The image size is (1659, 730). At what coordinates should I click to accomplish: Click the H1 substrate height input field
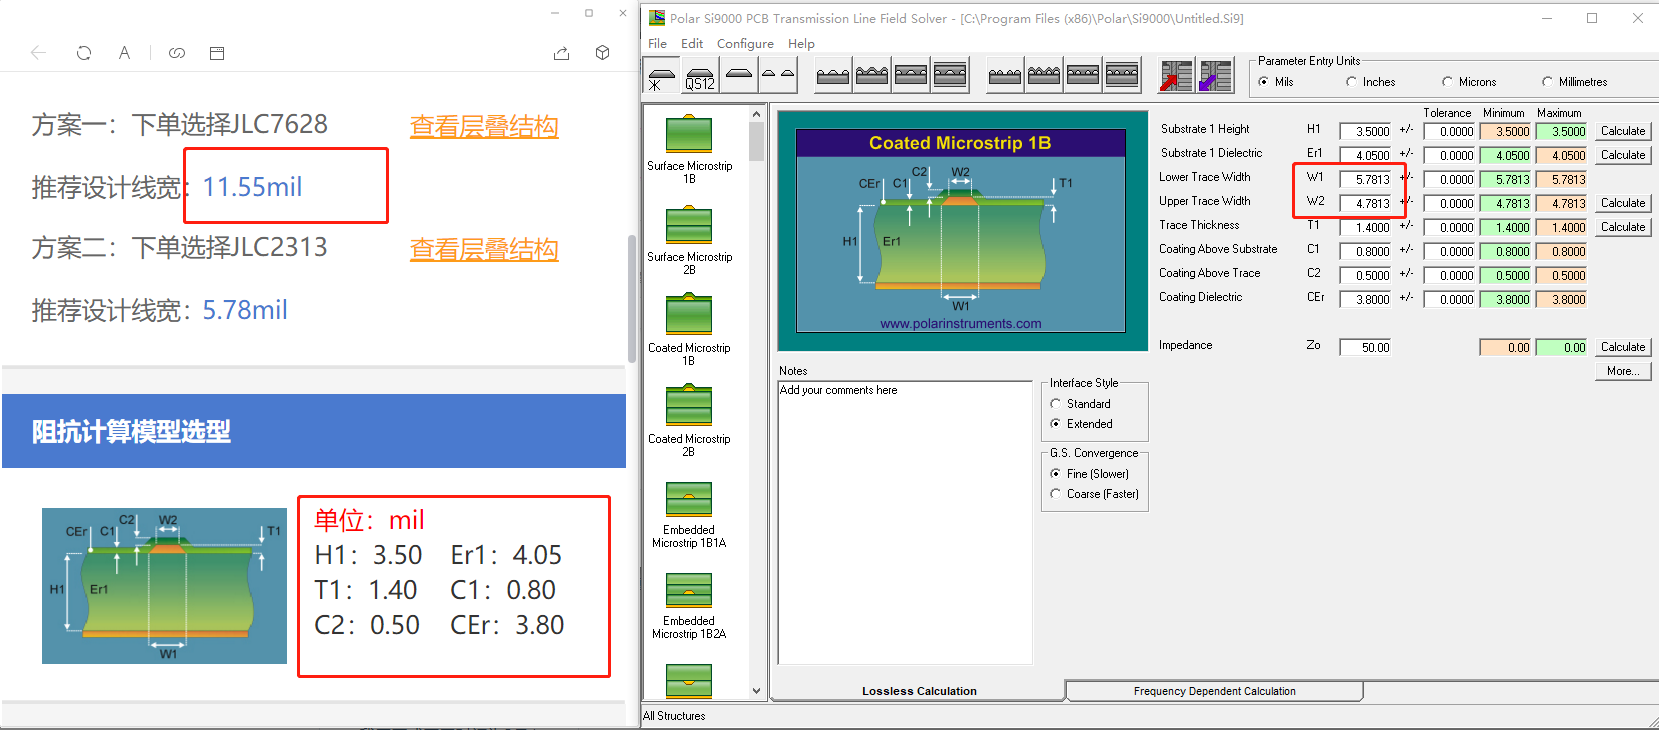coord(1365,131)
